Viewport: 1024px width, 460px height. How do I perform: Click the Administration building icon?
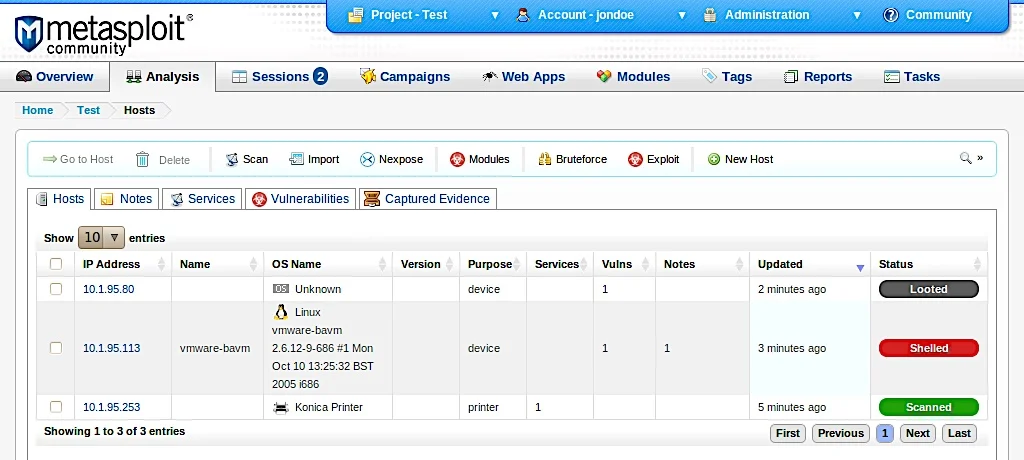pyautogui.click(x=710, y=15)
